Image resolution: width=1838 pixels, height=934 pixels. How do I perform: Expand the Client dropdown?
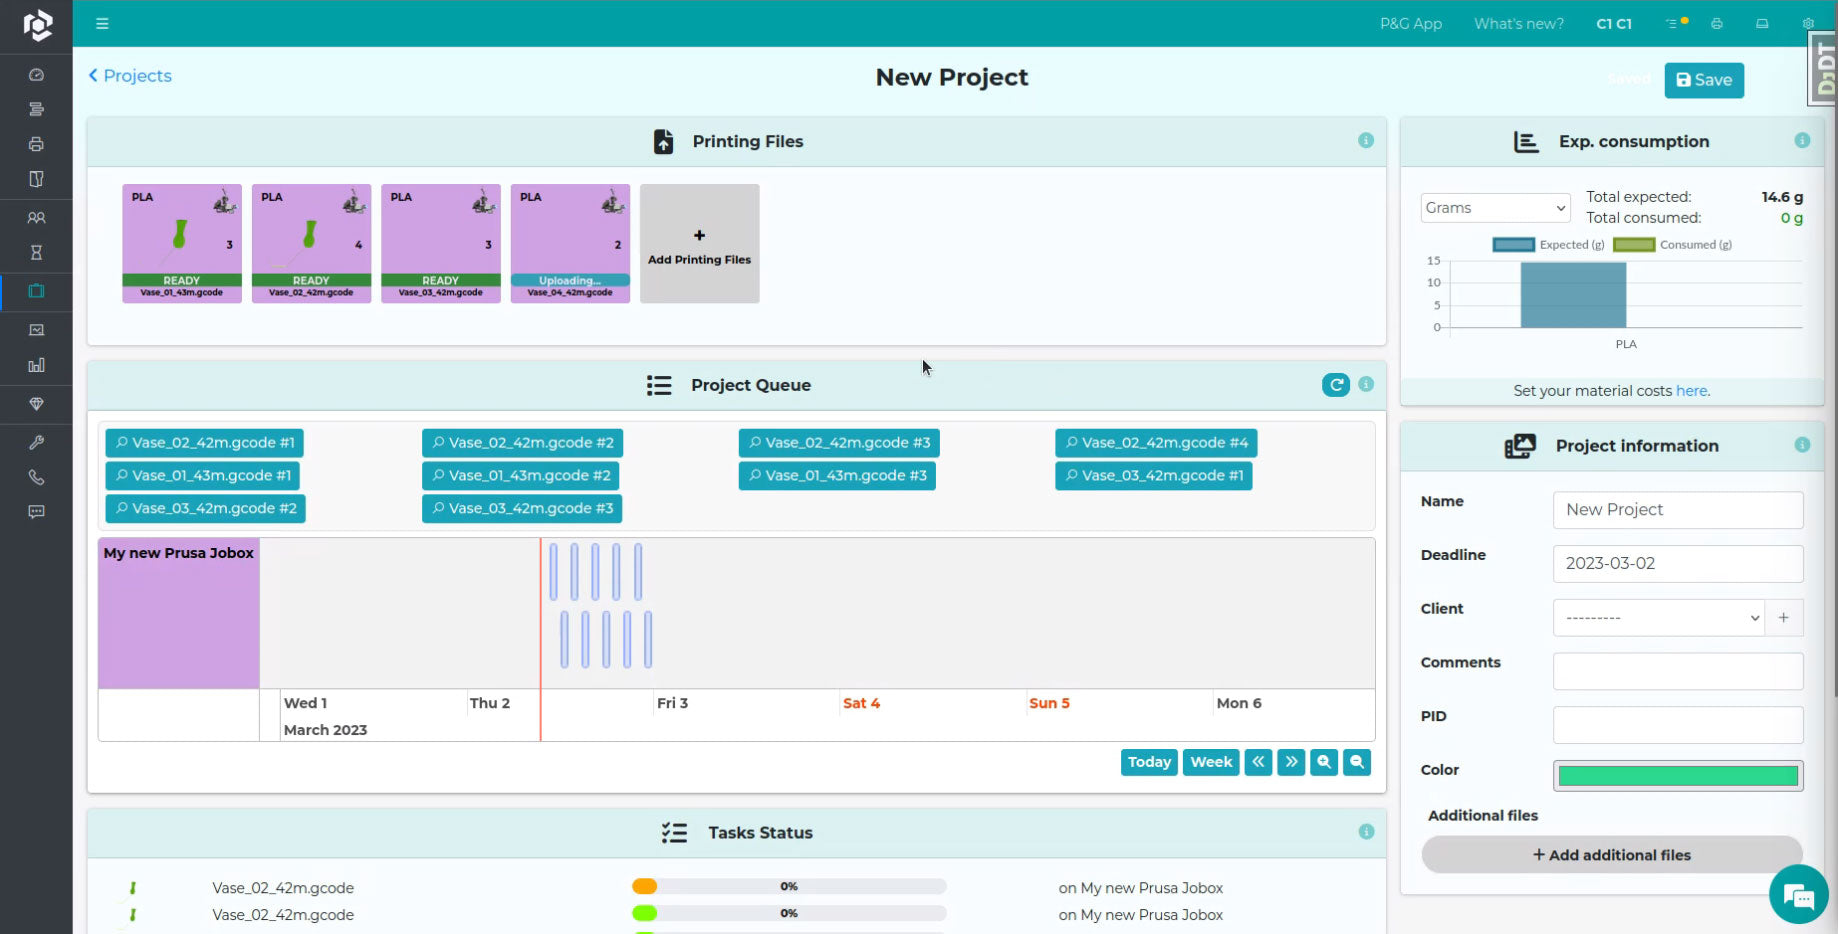pyautogui.click(x=1658, y=618)
